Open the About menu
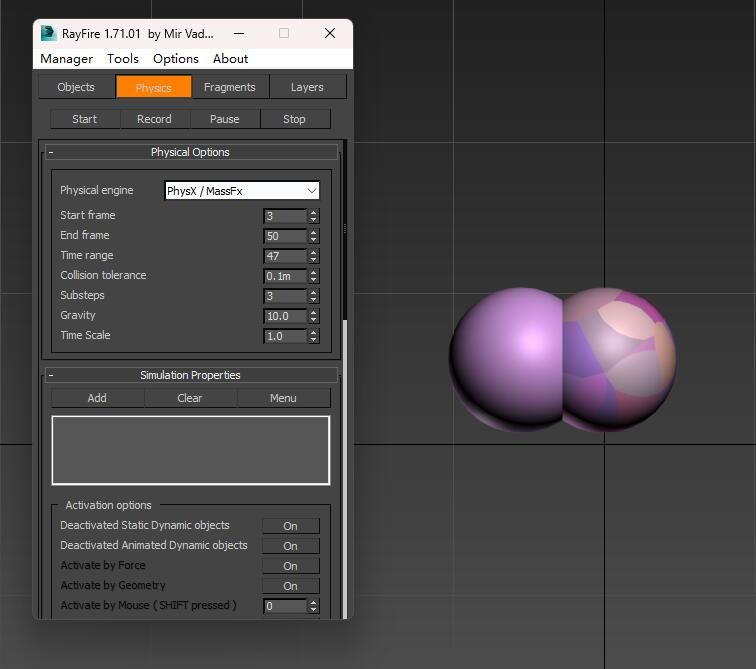 (x=230, y=59)
